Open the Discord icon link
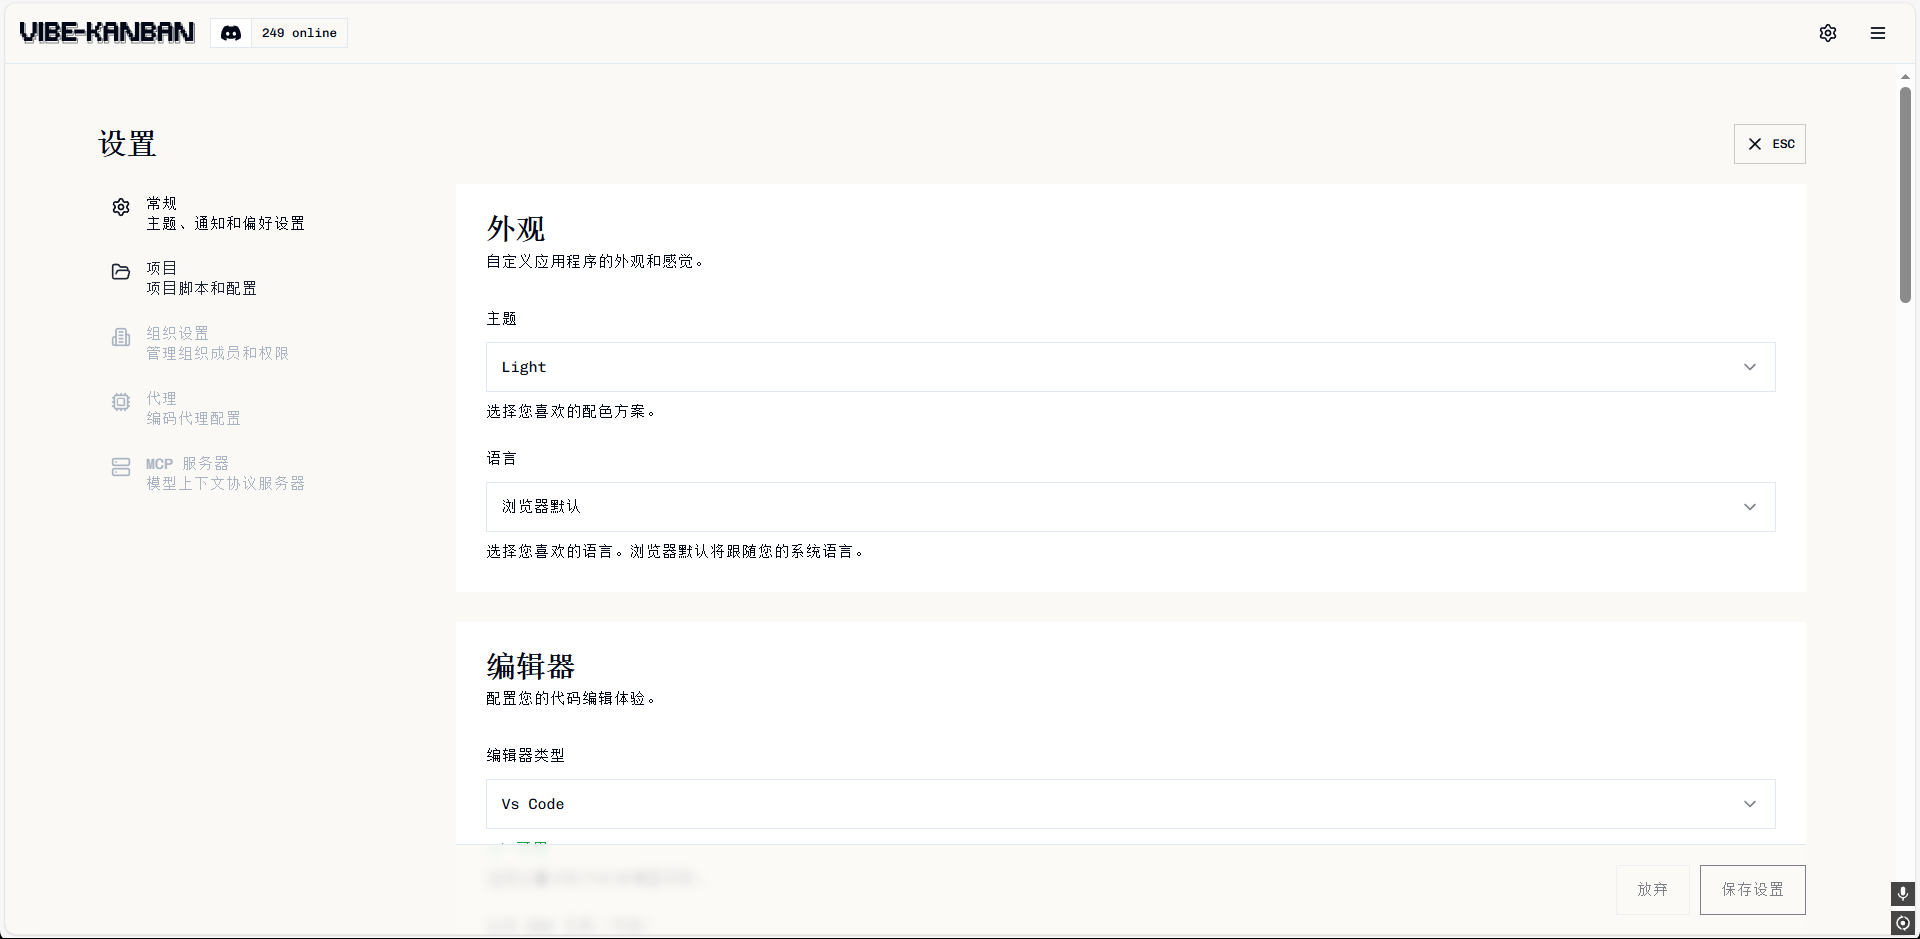The width and height of the screenshot is (1920, 939). (x=231, y=33)
